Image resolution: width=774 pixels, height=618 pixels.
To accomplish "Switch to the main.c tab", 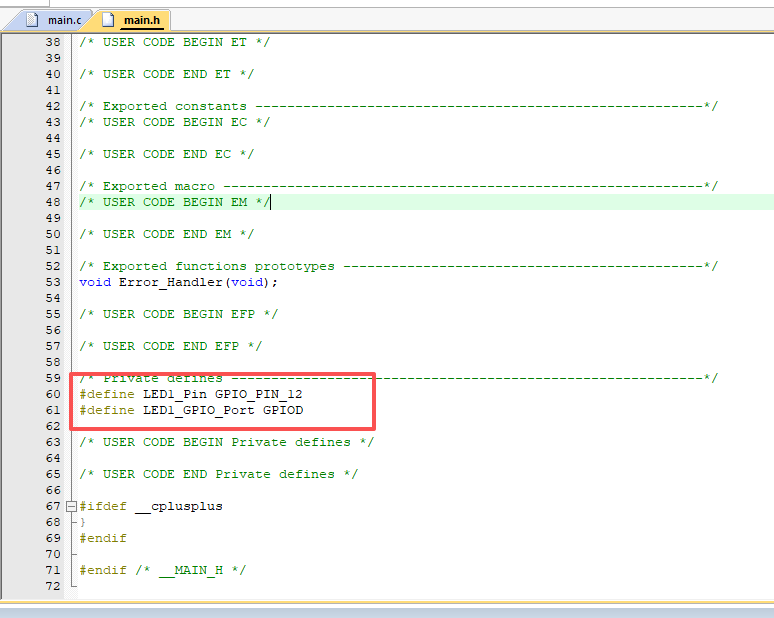I will [64, 20].
